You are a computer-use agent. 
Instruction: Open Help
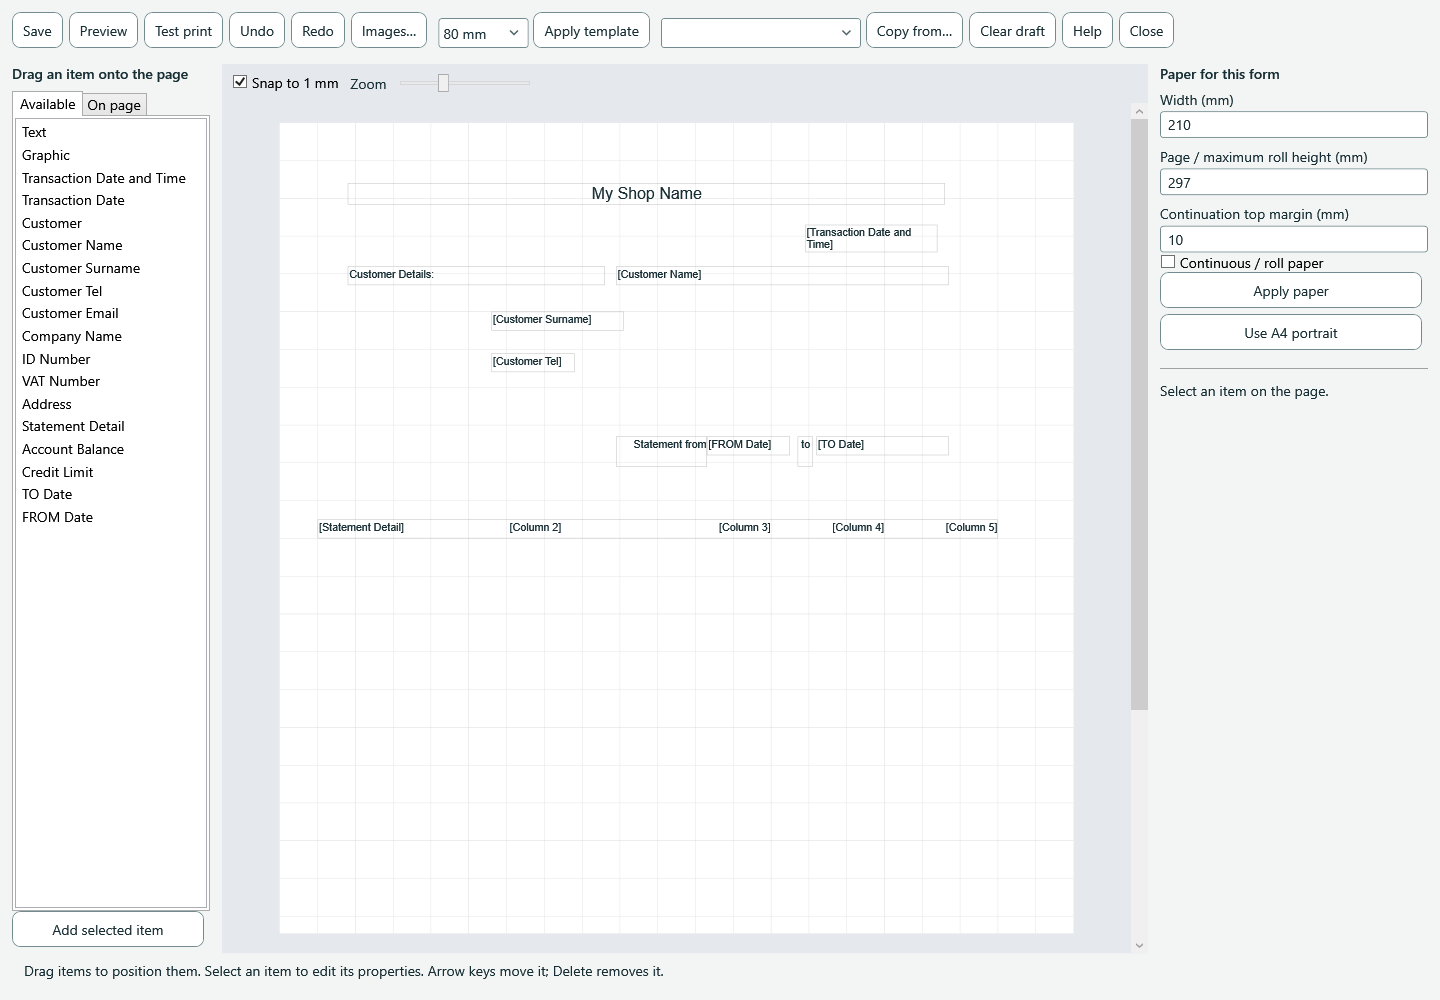pyautogui.click(x=1087, y=31)
